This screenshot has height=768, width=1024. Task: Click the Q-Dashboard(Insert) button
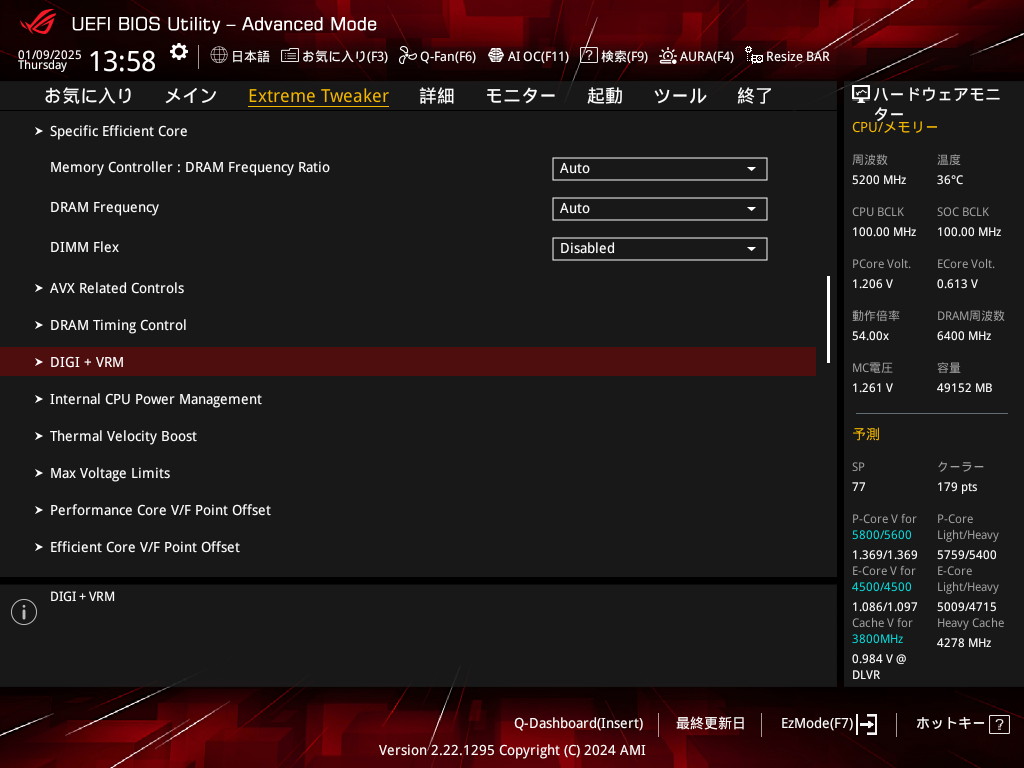(x=578, y=723)
